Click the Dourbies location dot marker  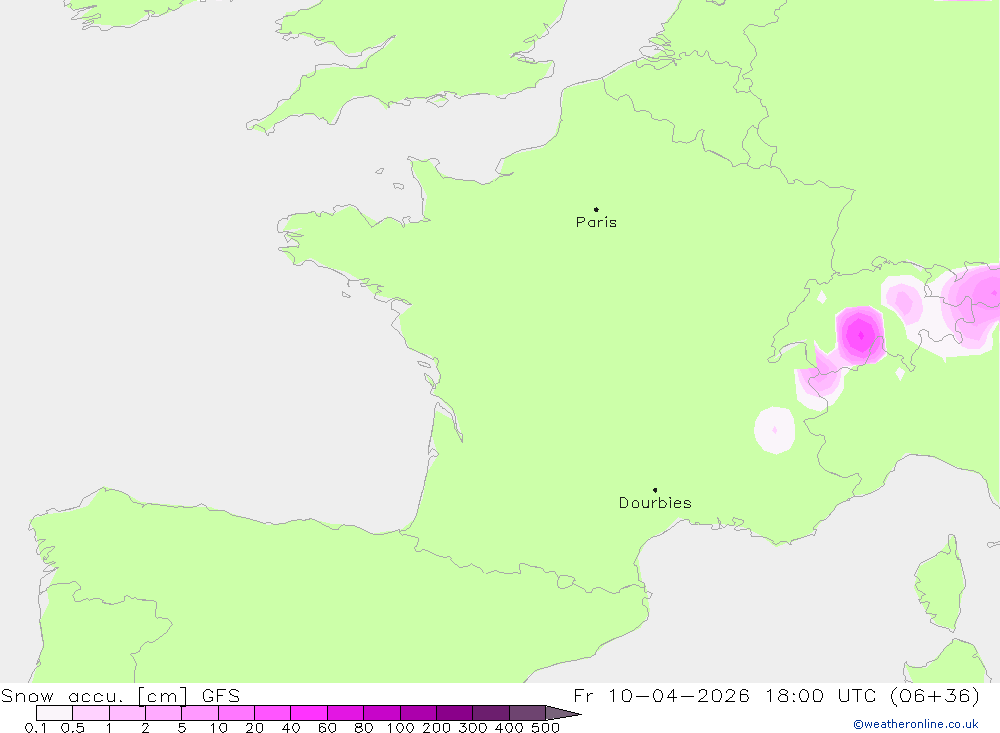[655, 490]
